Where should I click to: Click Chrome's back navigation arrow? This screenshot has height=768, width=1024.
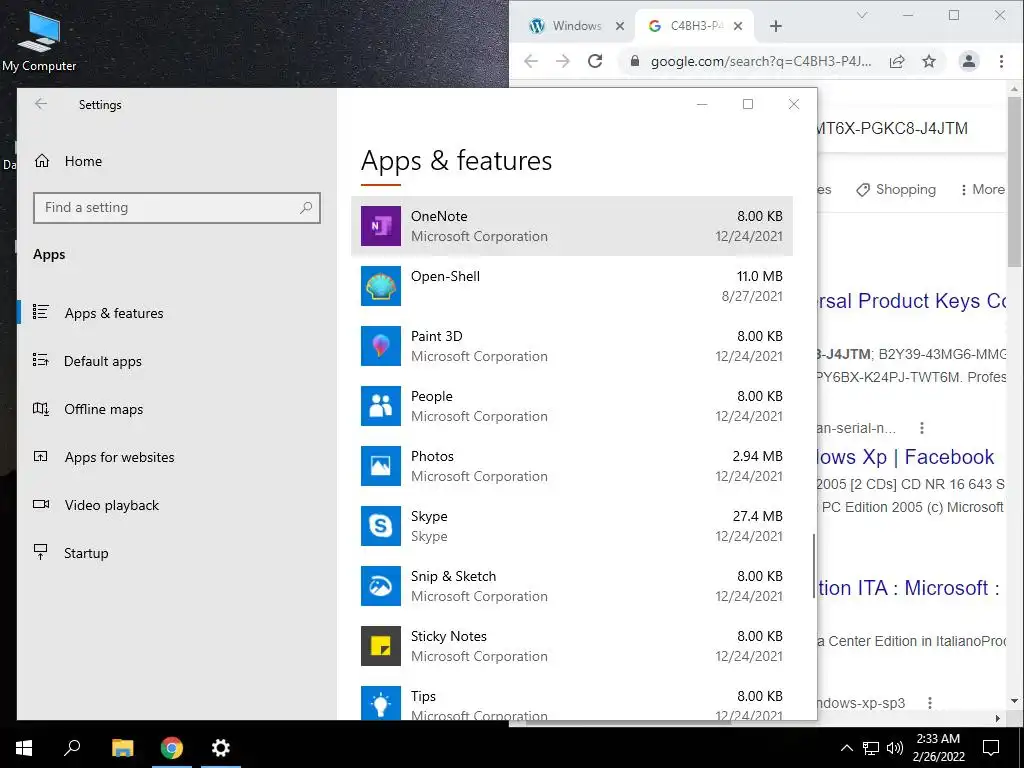531,61
